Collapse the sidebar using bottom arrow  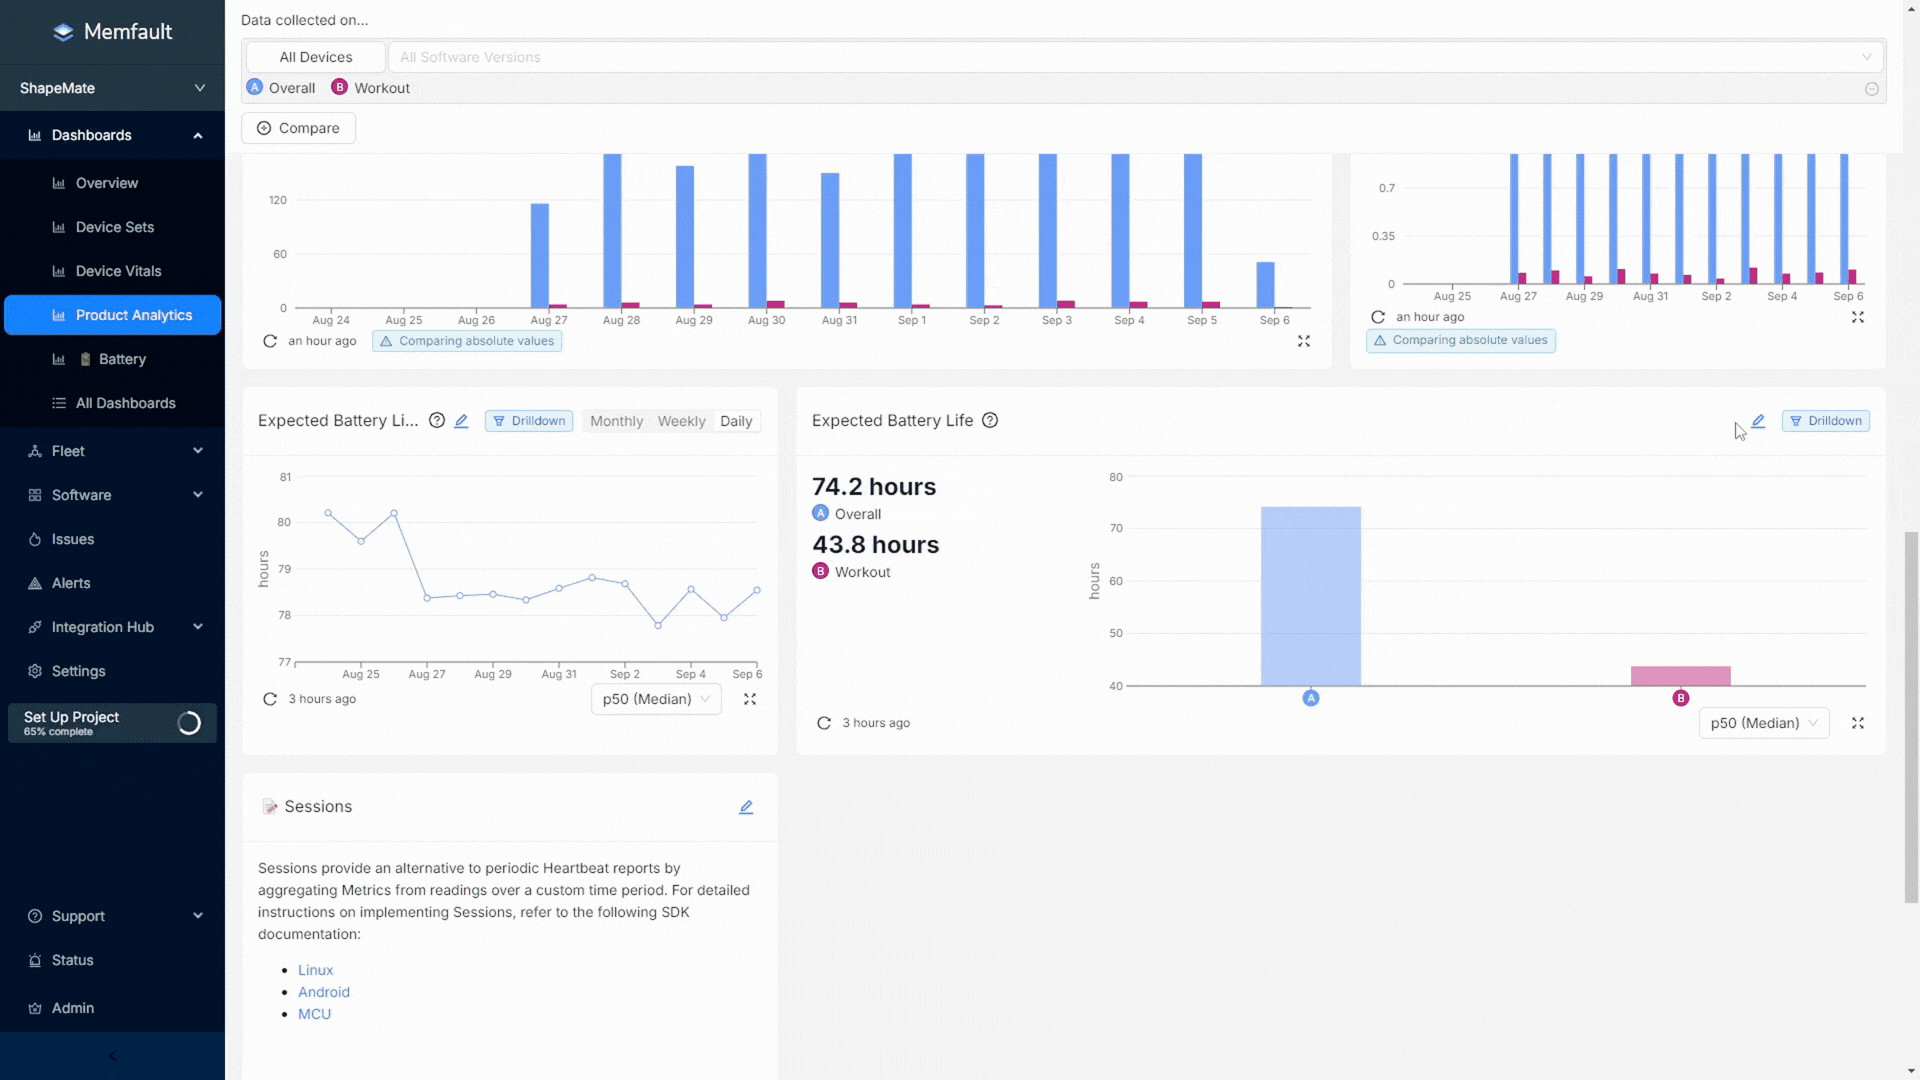tap(112, 1056)
